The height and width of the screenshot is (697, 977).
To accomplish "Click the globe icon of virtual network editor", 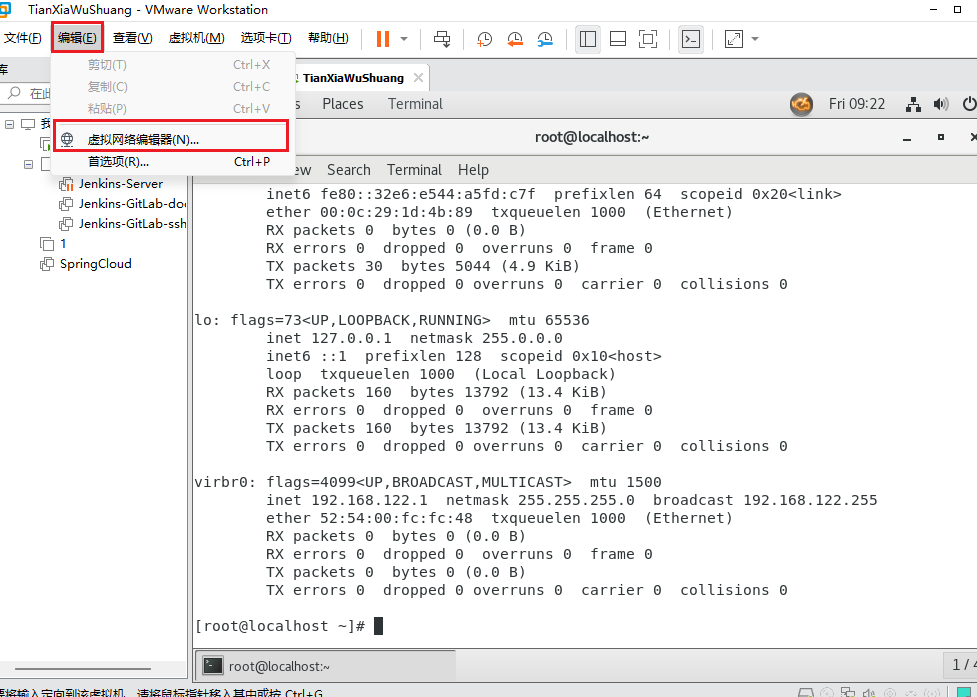I will coord(67,139).
